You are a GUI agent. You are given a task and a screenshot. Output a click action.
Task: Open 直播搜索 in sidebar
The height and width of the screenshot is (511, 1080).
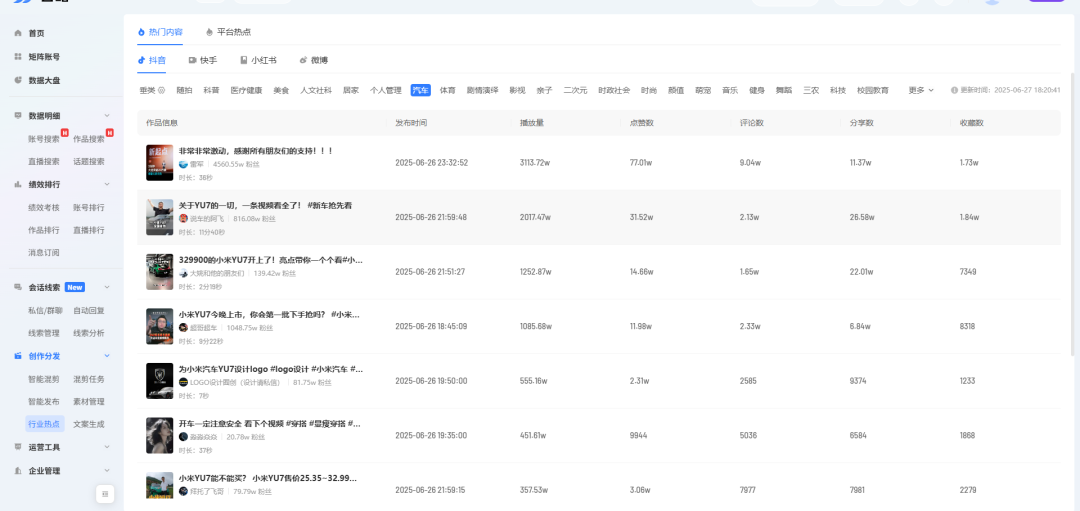(44, 161)
